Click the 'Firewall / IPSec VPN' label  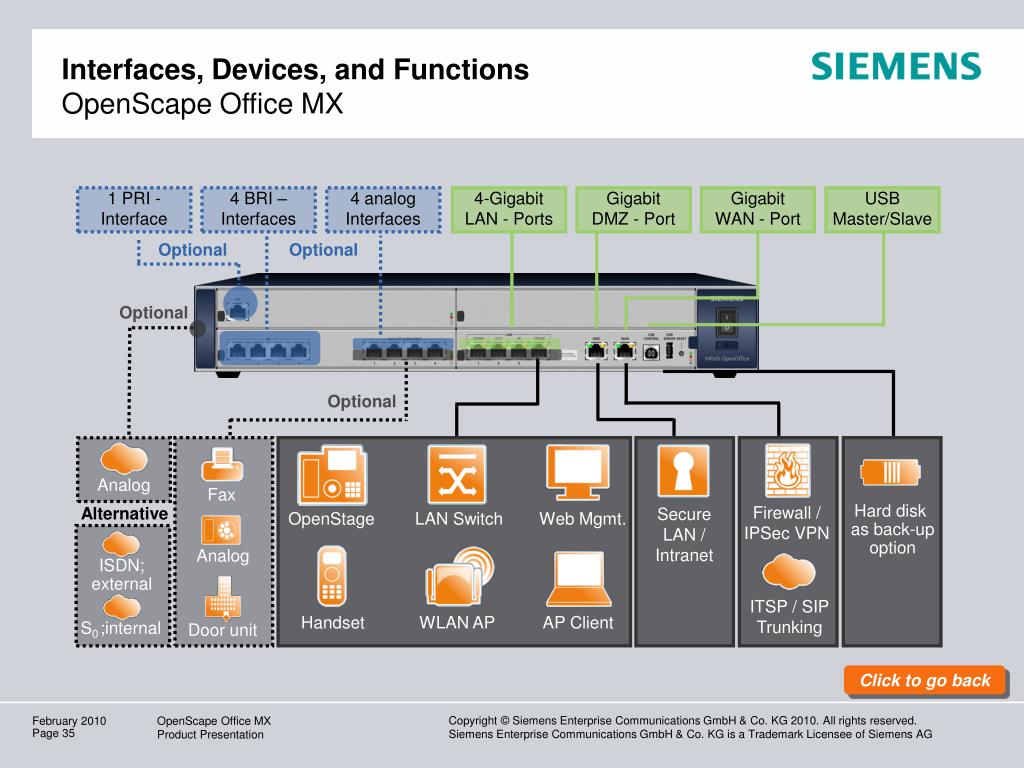pos(787,523)
